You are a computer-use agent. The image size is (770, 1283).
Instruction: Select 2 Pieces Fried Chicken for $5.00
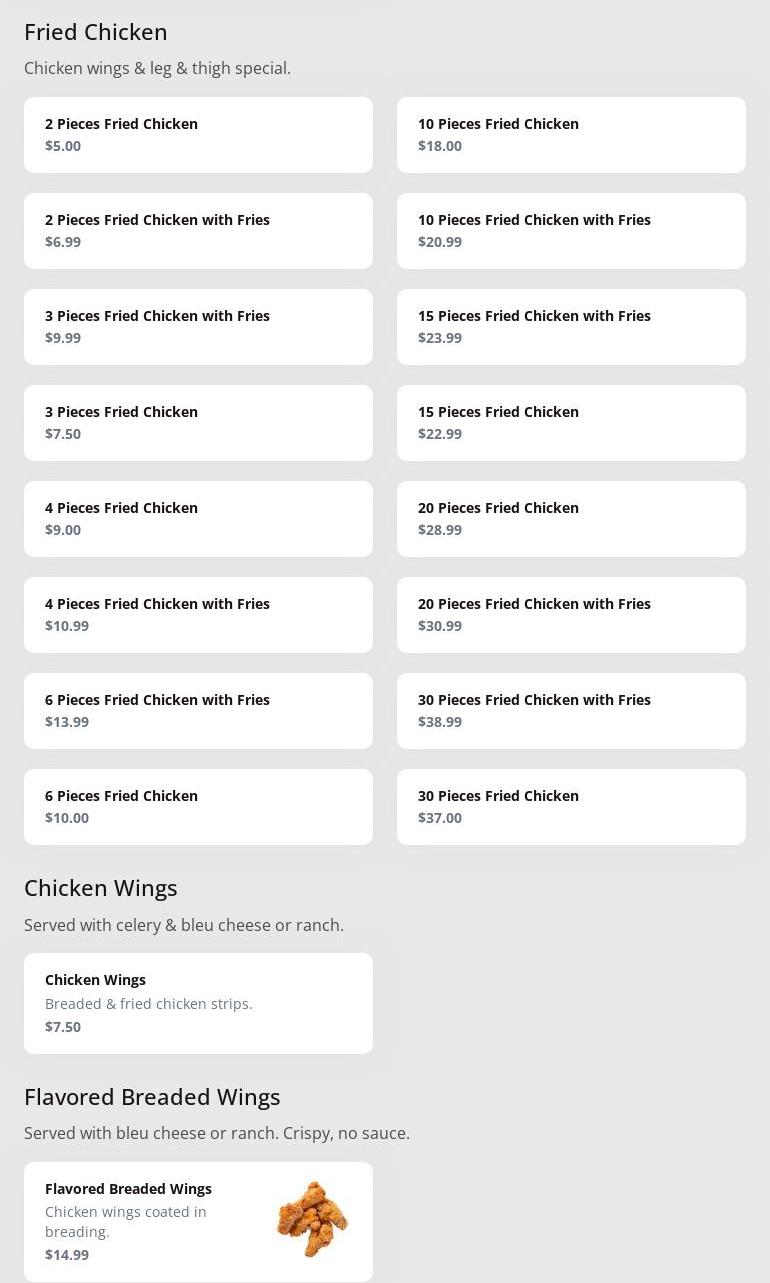pos(198,135)
